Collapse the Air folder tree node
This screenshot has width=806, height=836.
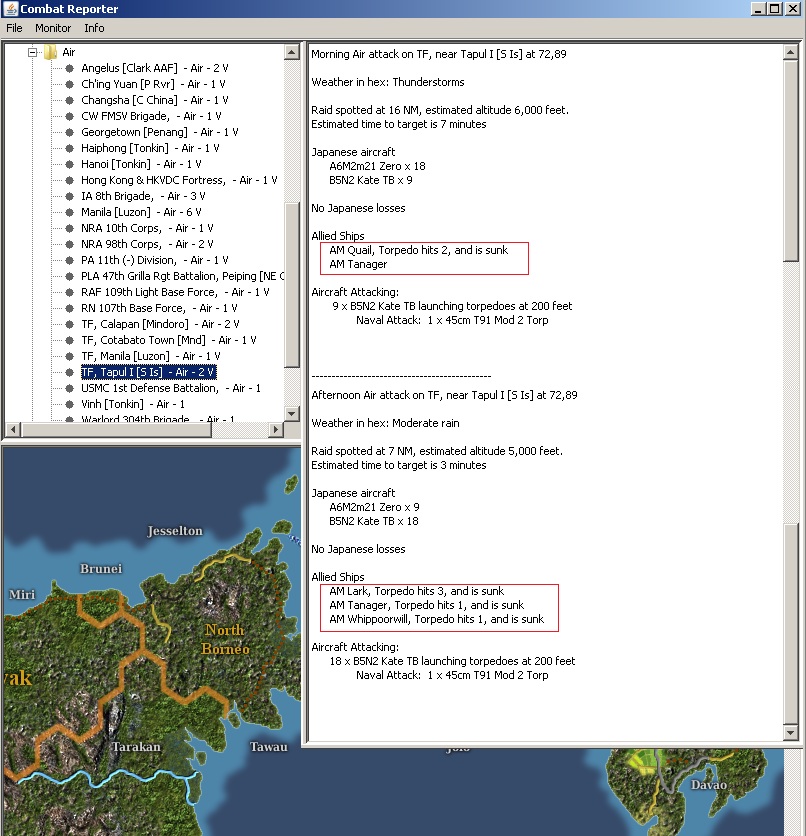click(x=33, y=52)
